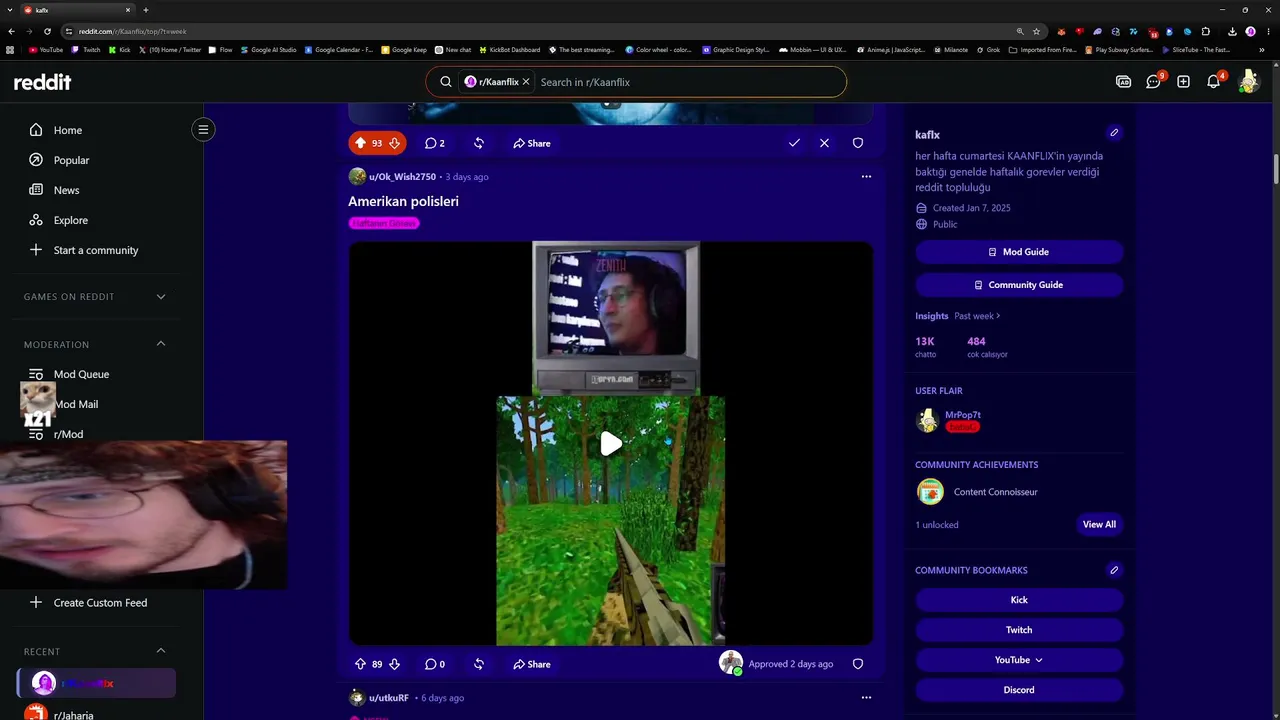1280x720 pixels.
Task: Open options menu for u/utkuRF post
Action: [x=866, y=698]
